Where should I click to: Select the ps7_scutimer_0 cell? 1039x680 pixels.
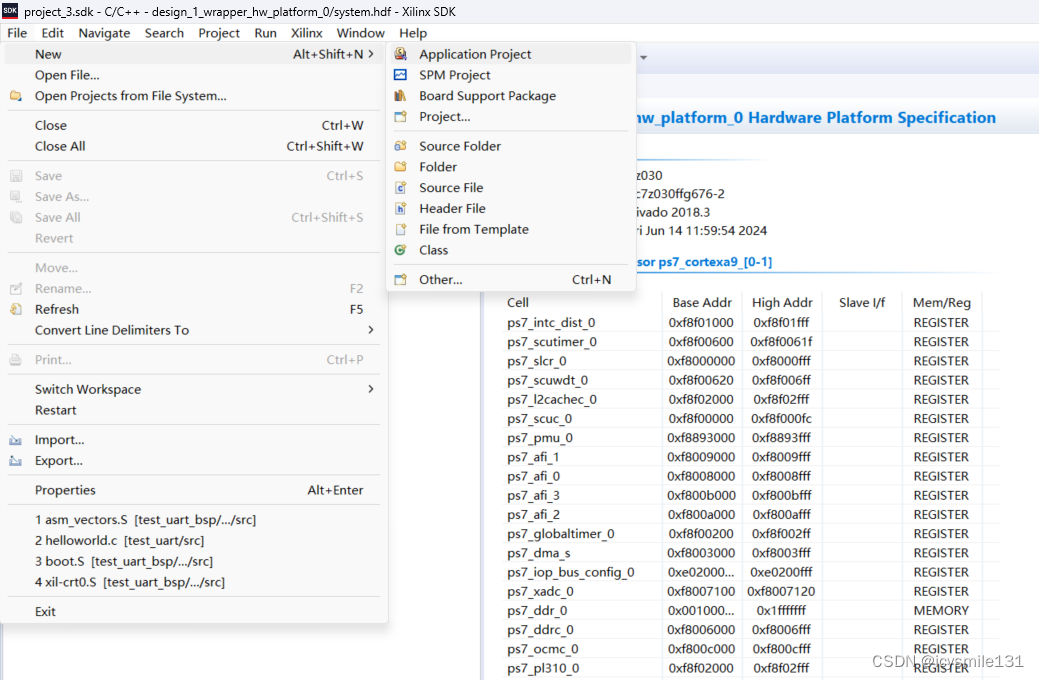(x=552, y=342)
